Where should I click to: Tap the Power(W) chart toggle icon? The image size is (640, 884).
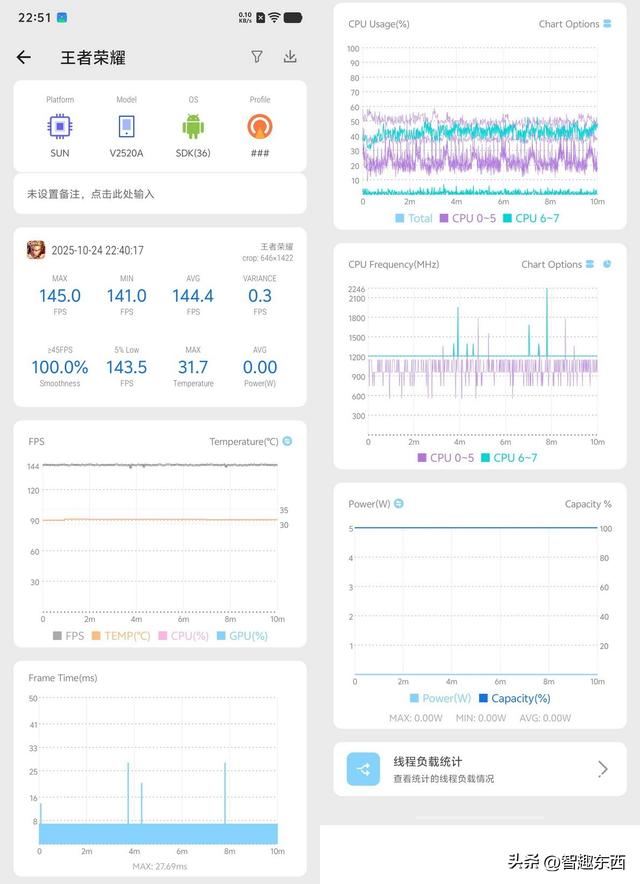point(399,503)
